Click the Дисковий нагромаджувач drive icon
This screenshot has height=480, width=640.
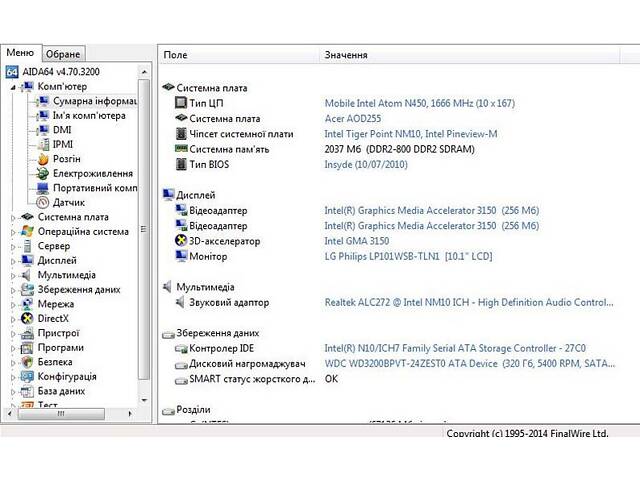[x=181, y=365]
